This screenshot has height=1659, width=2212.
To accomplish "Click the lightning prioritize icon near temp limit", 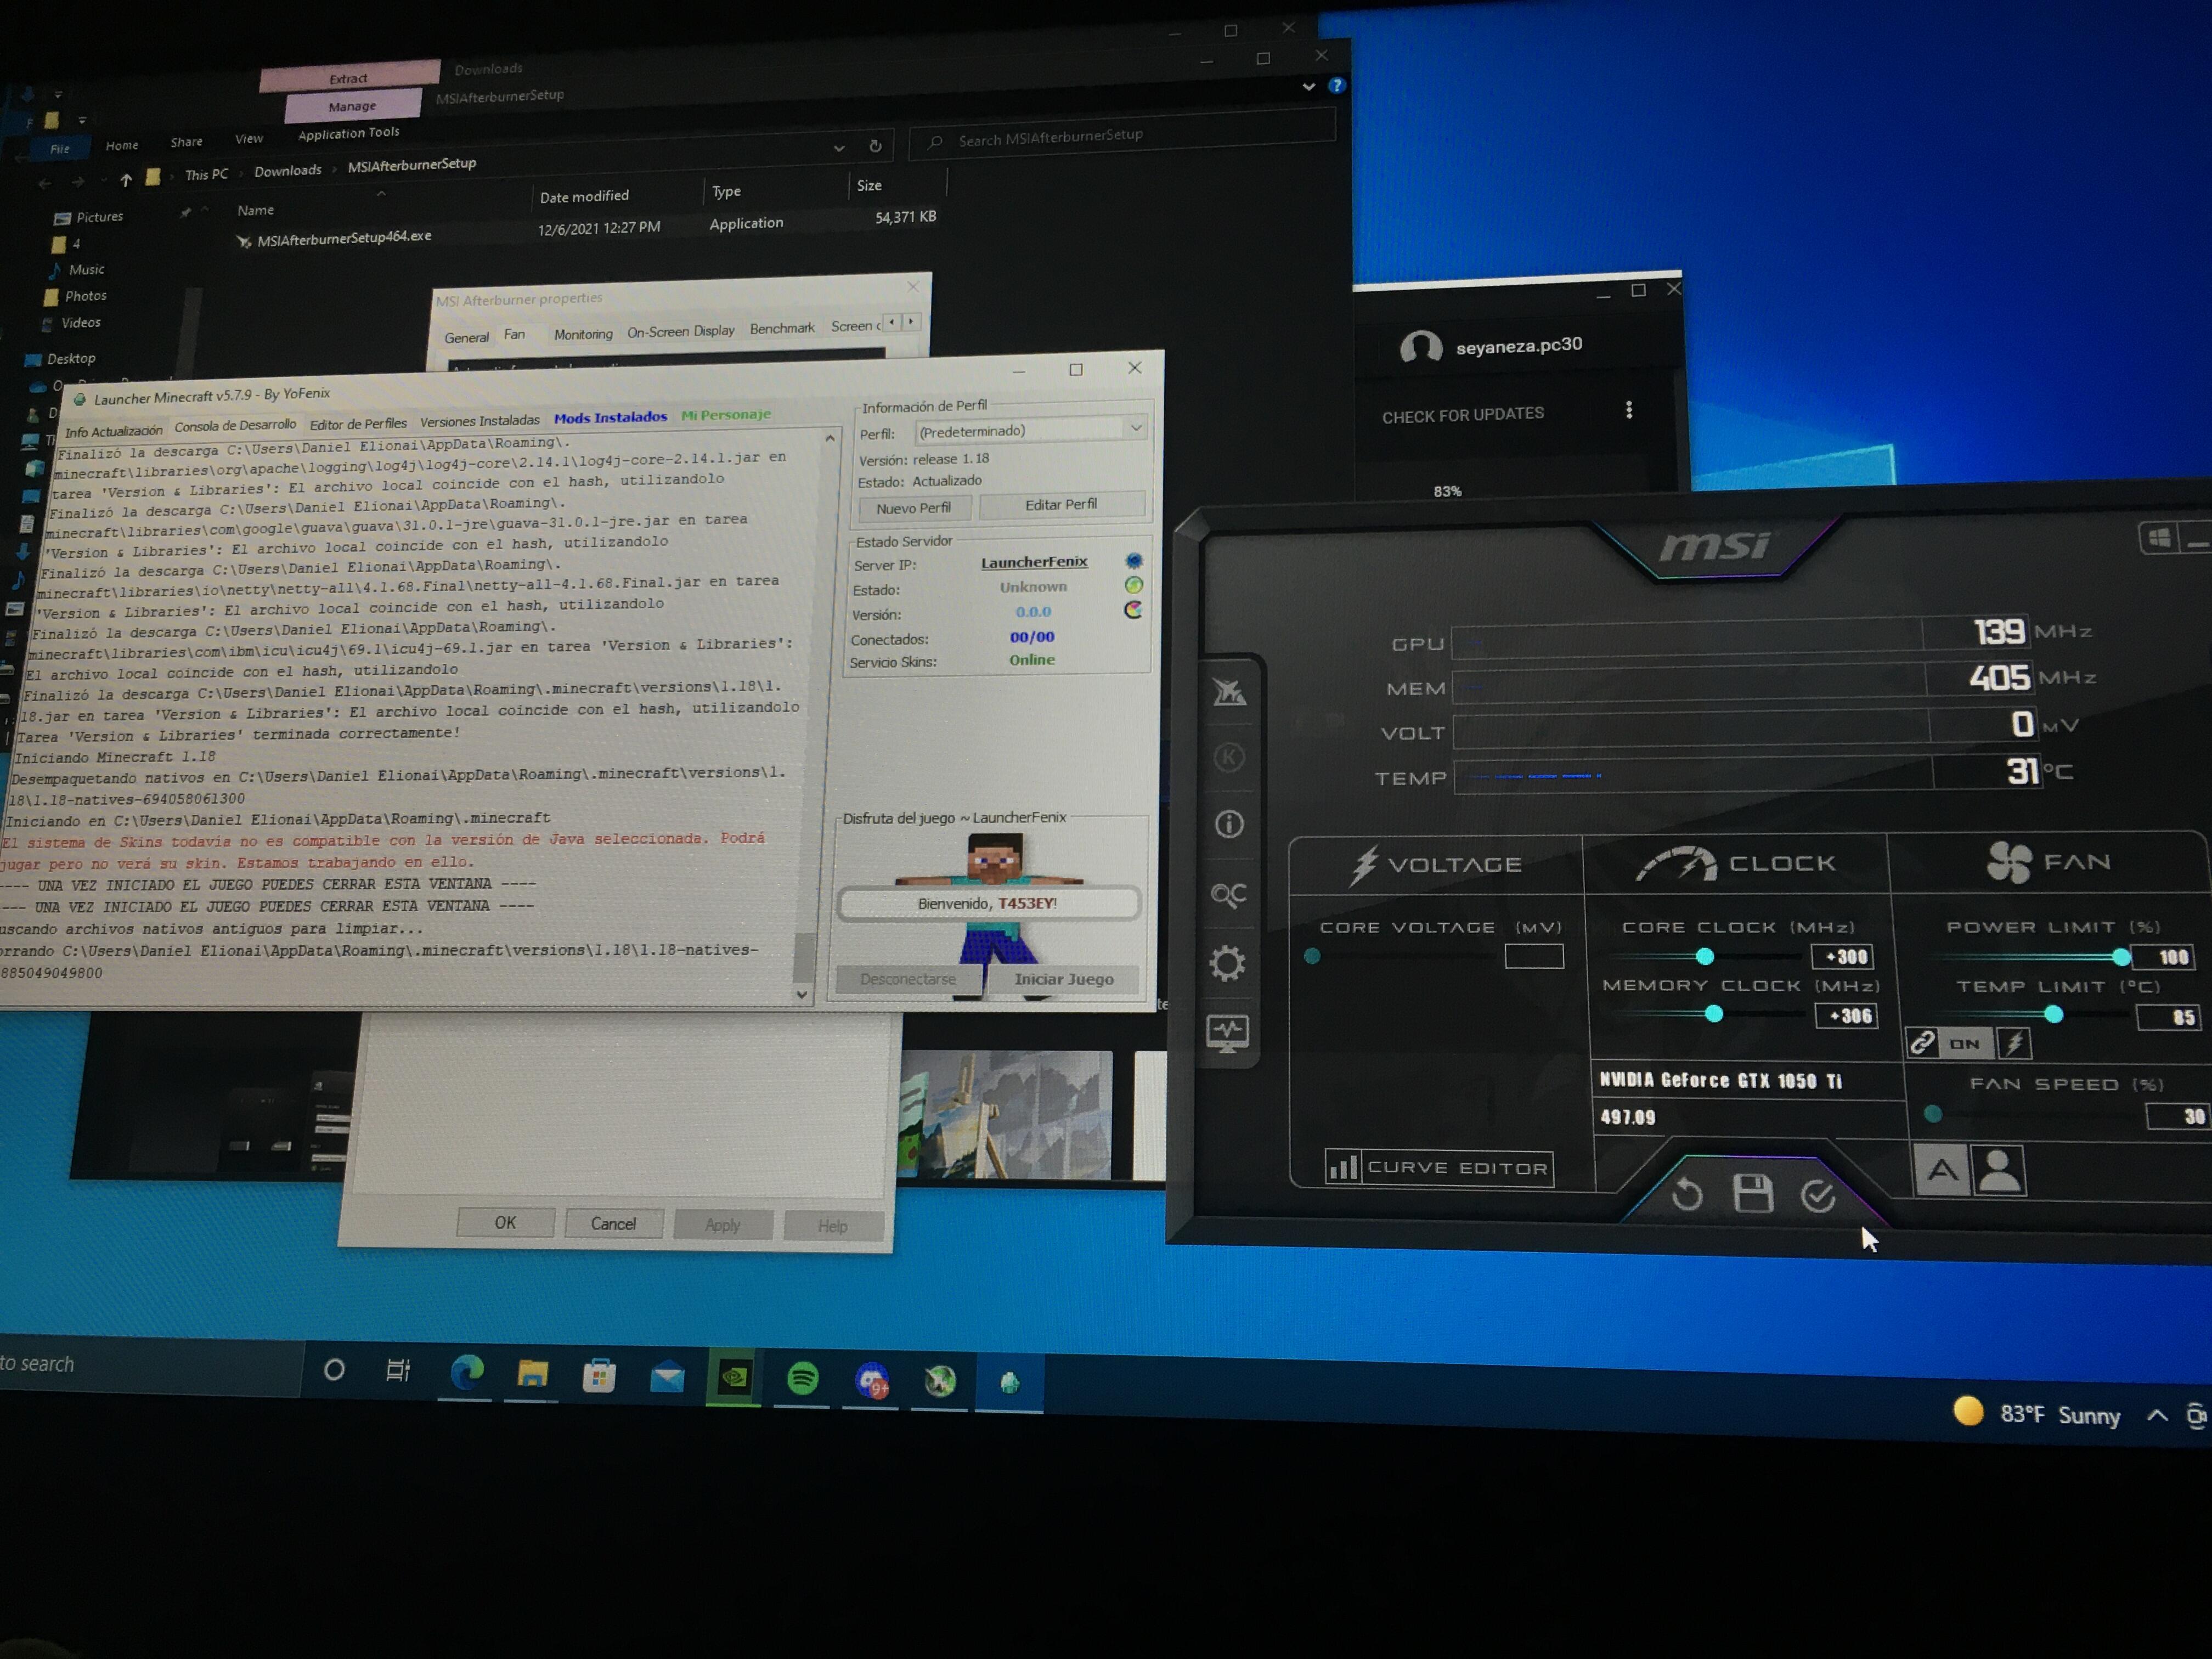I will pos(2015,1044).
